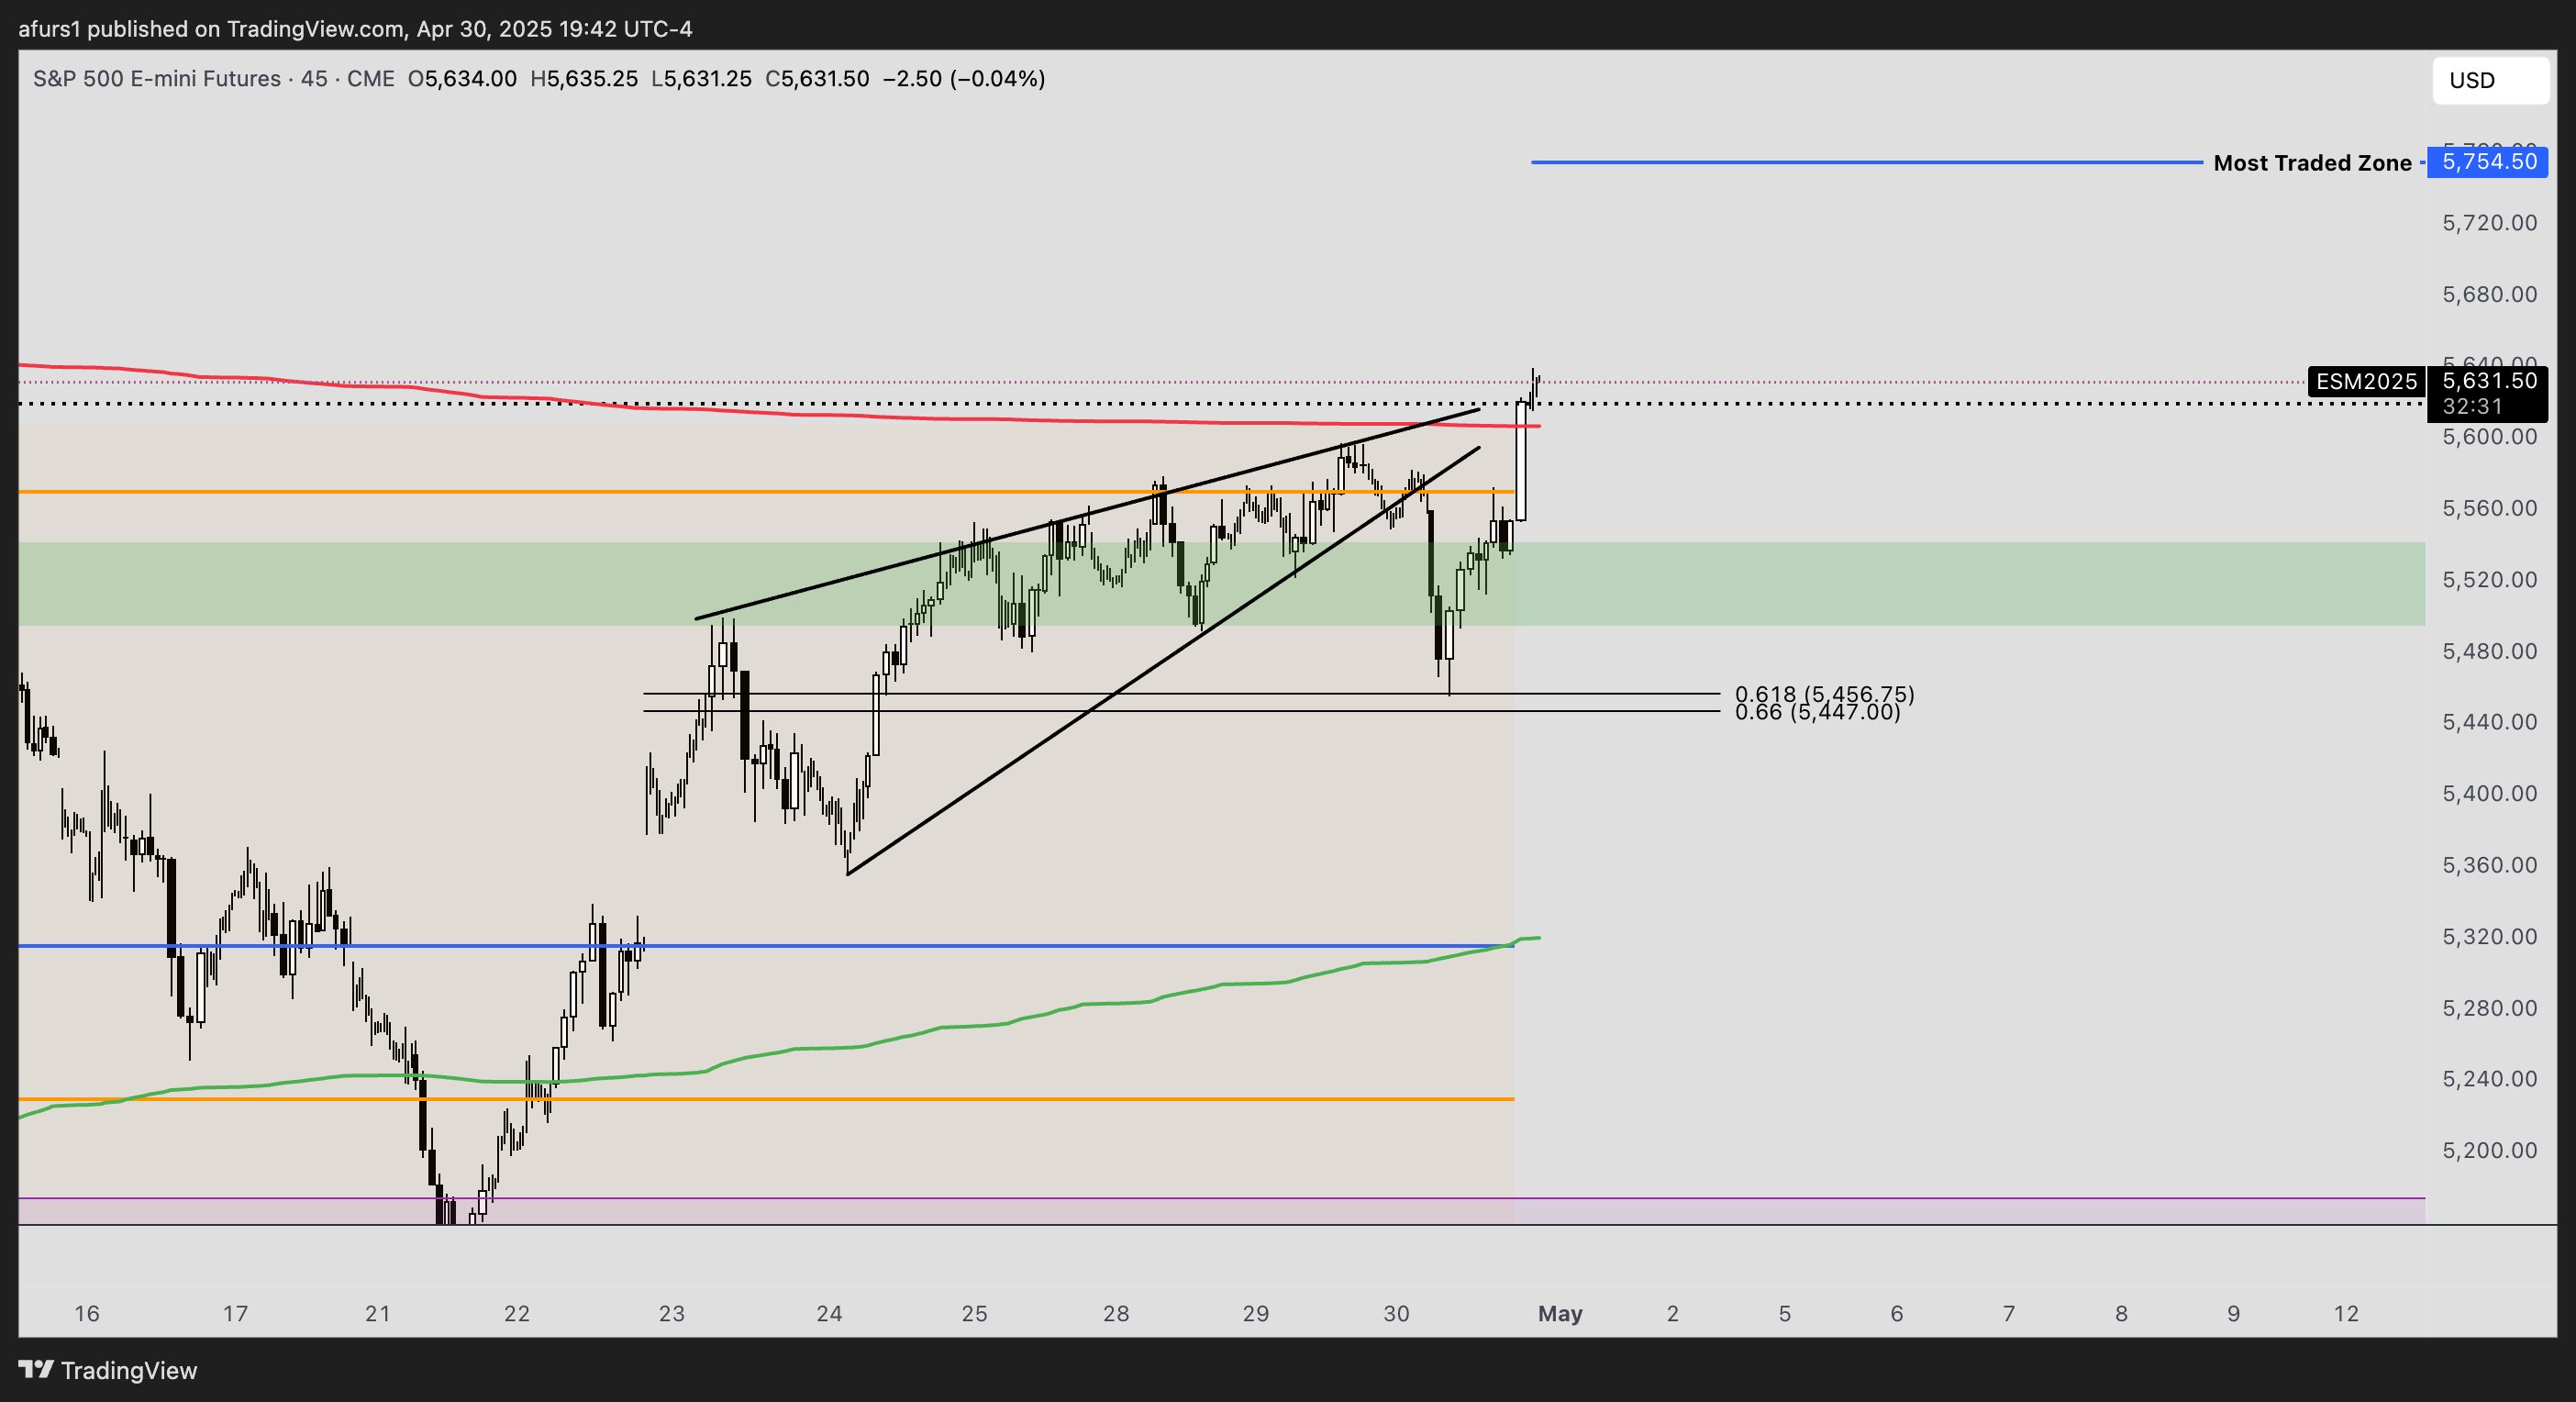Click the 5,560.00 price axis label
This screenshot has width=2576, height=1402.
[2489, 508]
